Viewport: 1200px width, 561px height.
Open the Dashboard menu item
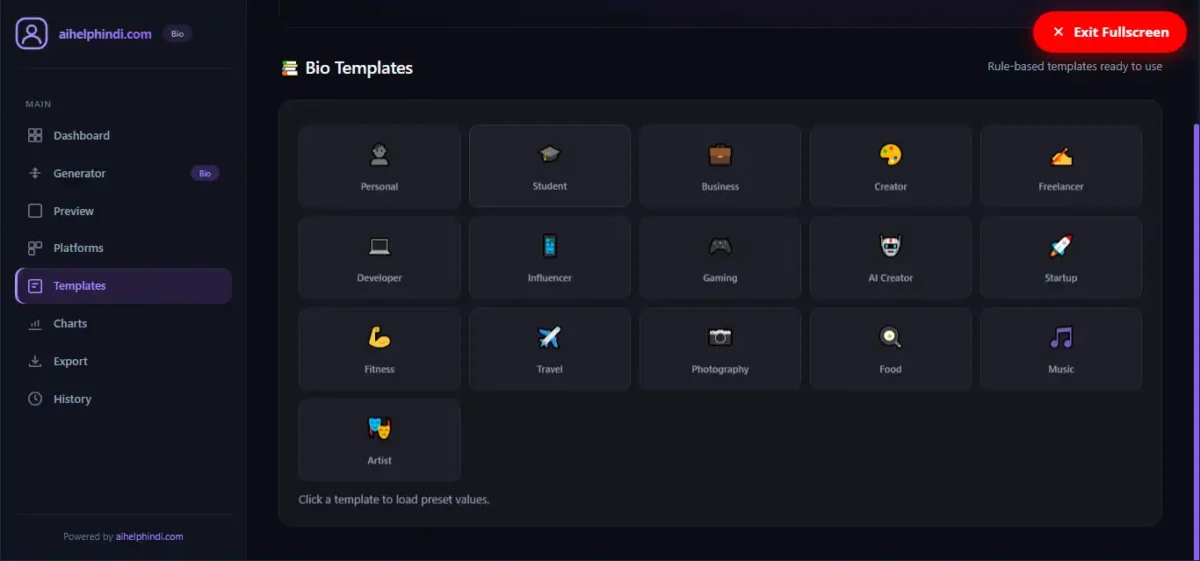pyautogui.click(x=124, y=135)
